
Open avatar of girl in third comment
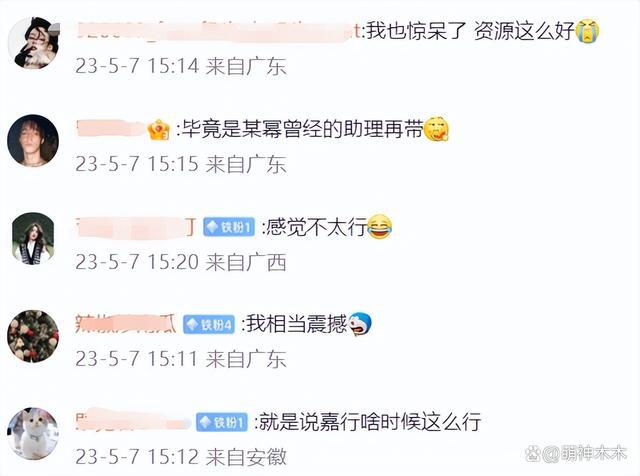[x=33, y=238]
